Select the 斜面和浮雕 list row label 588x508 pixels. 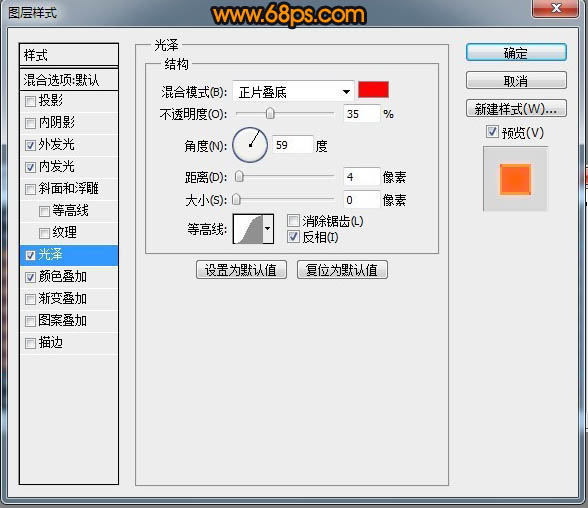pos(68,189)
